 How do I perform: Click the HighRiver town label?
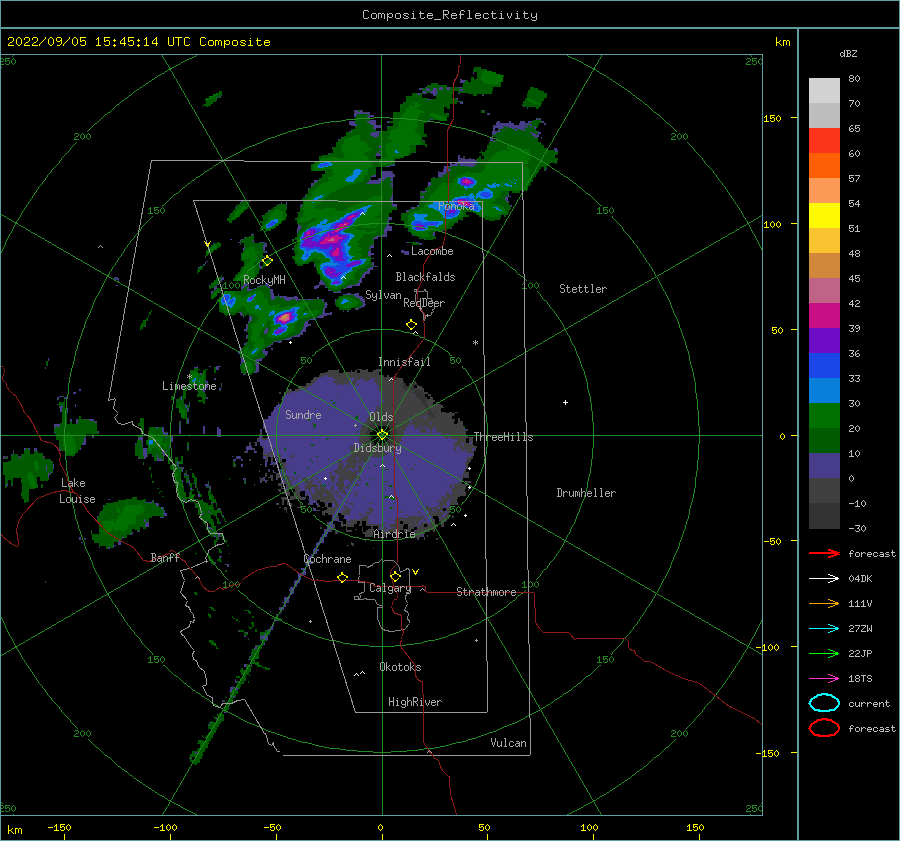point(415,702)
